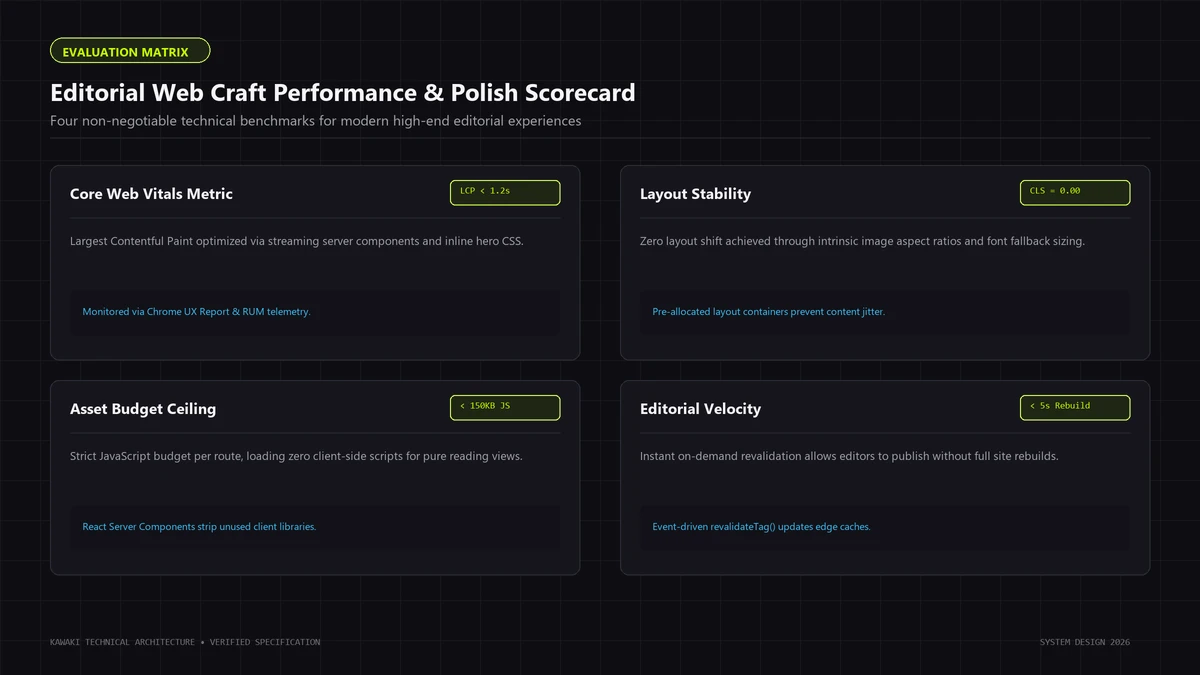
Task: Select the 'Largest Contentful Paint optimized' description
Action: [x=297, y=241]
